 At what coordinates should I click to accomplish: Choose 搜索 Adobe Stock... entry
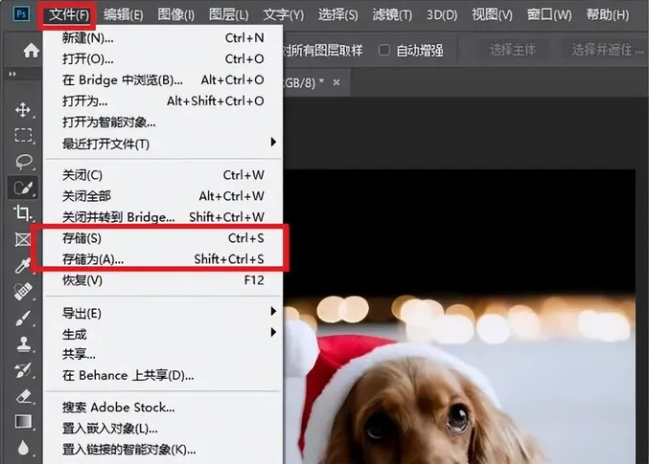click(163, 407)
